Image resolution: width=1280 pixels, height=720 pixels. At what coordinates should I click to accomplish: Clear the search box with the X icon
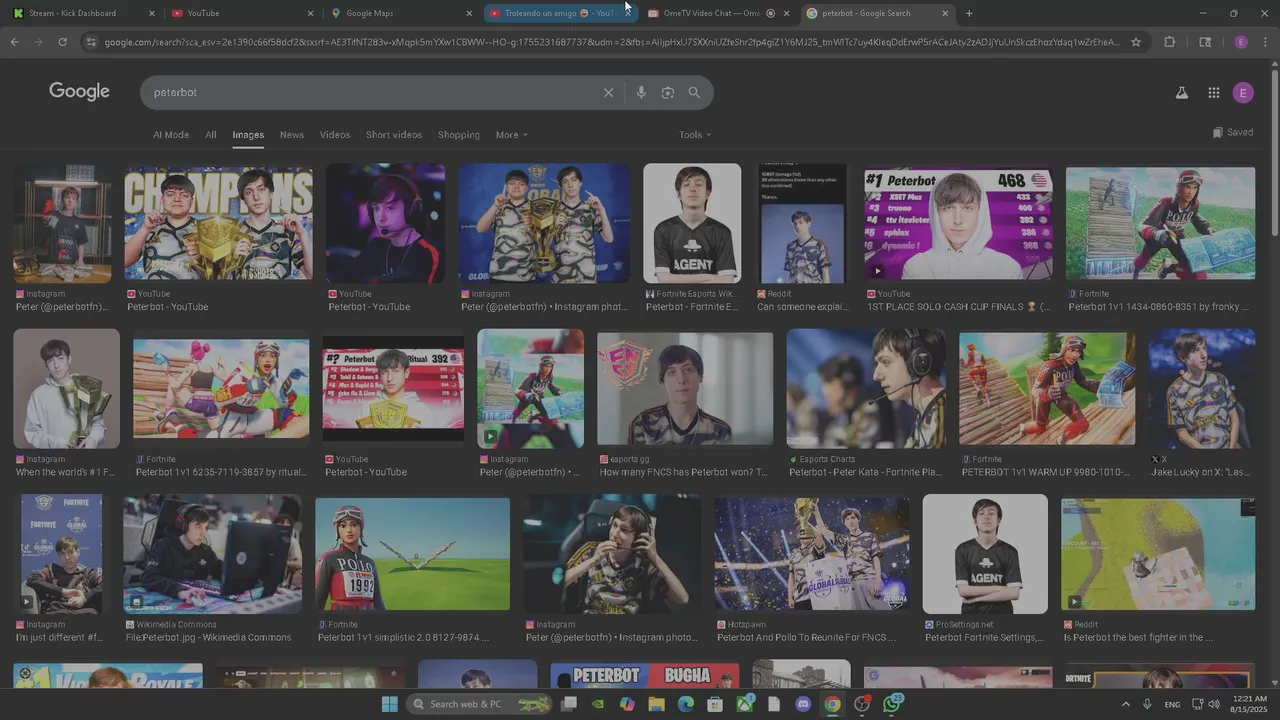(x=608, y=92)
